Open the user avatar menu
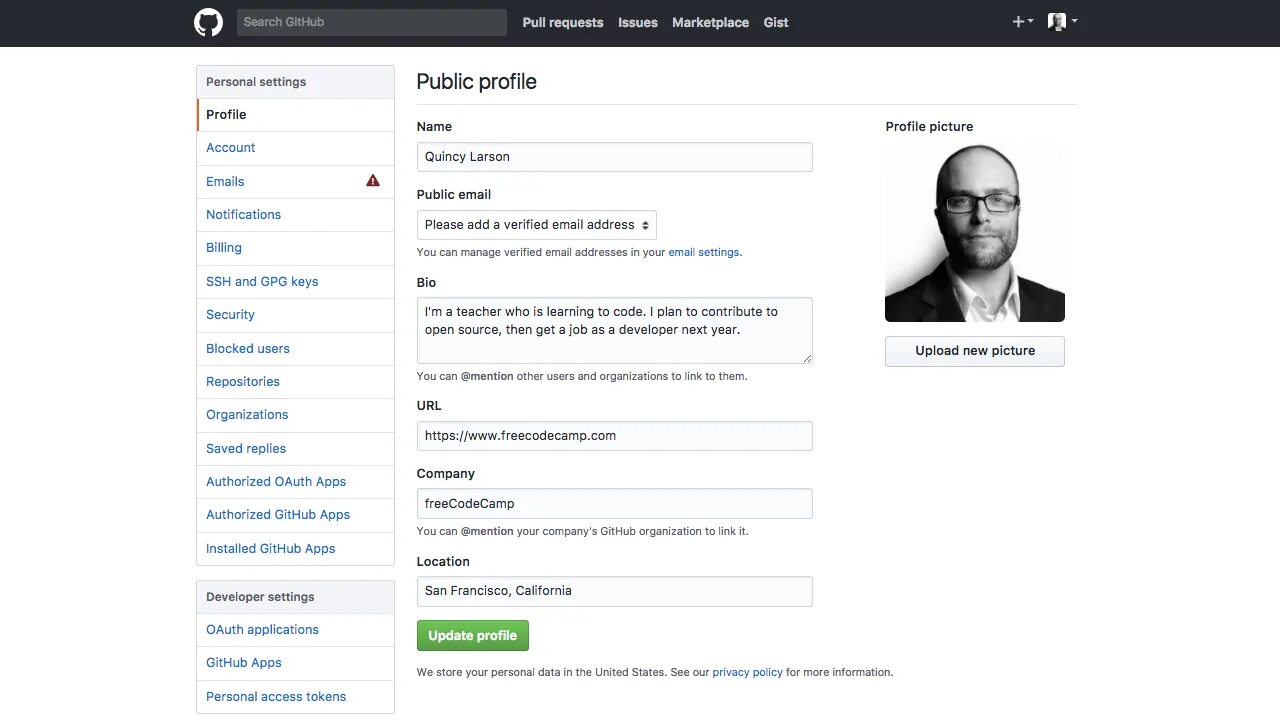This screenshot has height=720, width=1280. (x=1062, y=22)
